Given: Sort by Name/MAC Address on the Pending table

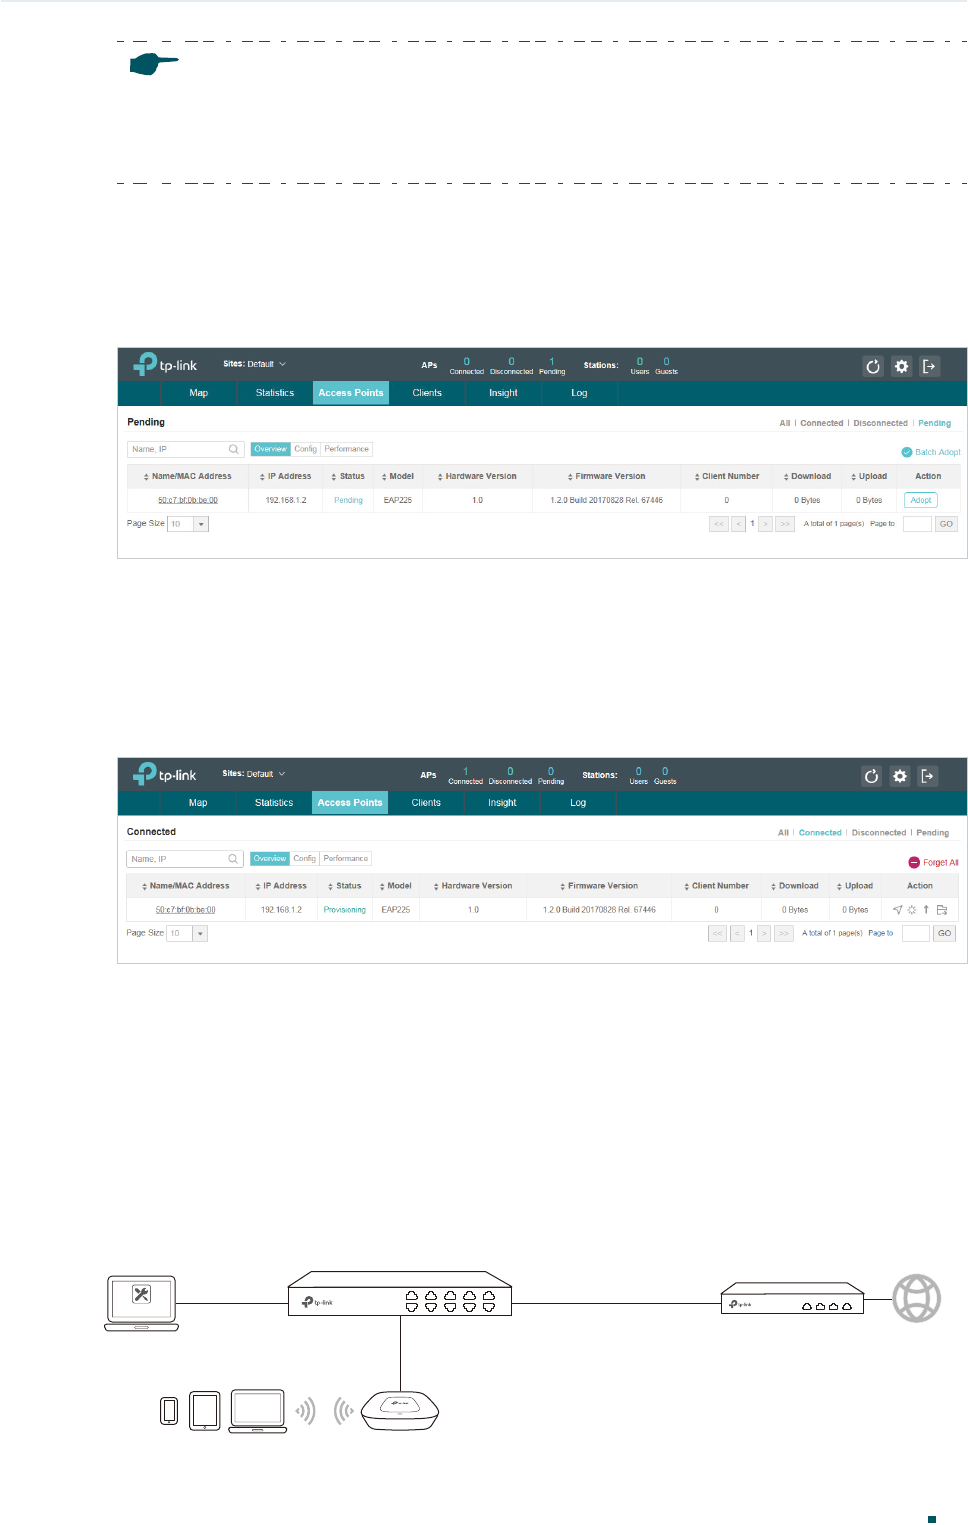Looking at the screenshot, I should 187,477.
